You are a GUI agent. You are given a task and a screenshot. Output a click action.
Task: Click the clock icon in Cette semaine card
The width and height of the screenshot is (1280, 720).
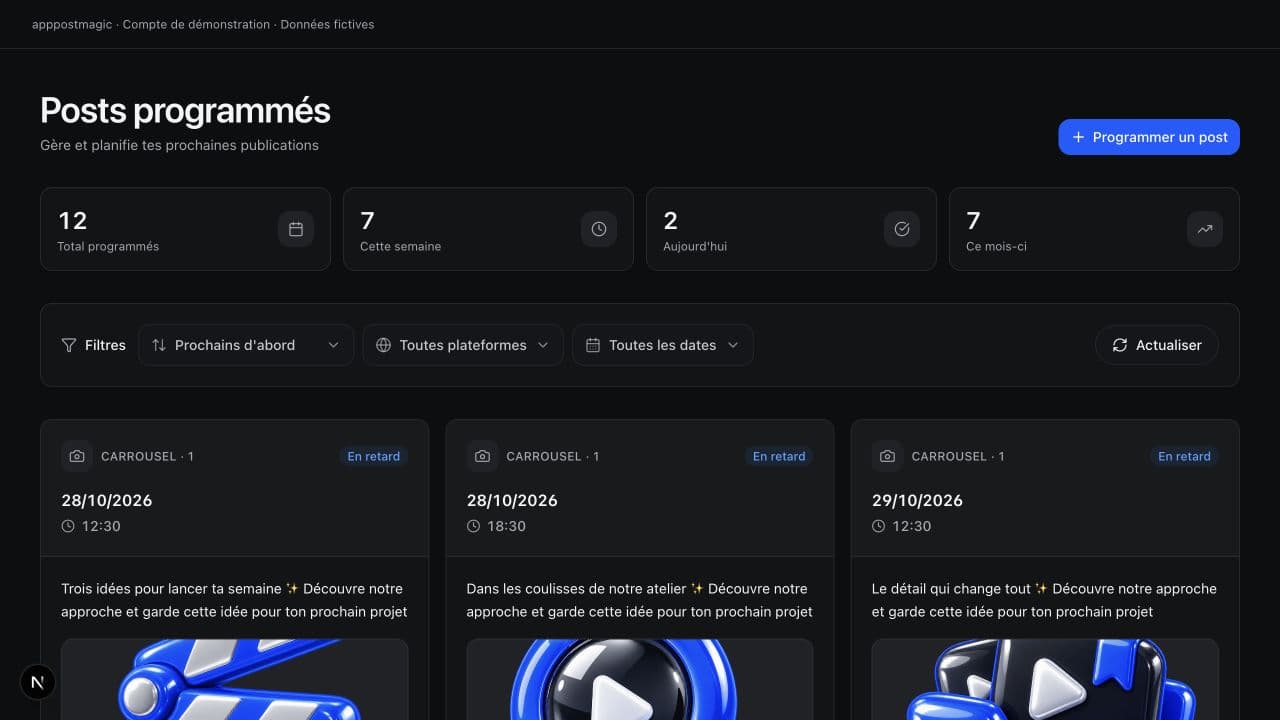(x=599, y=229)
